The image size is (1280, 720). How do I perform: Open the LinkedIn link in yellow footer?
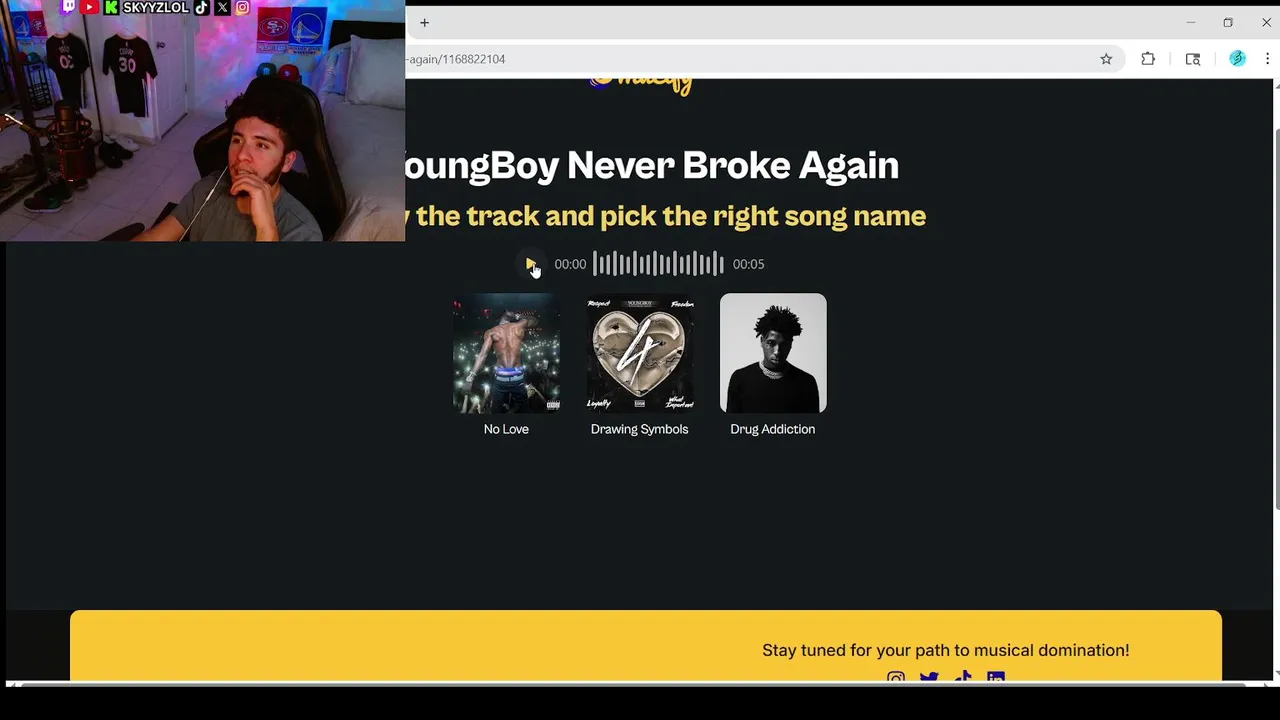click(x=996, y=679)
